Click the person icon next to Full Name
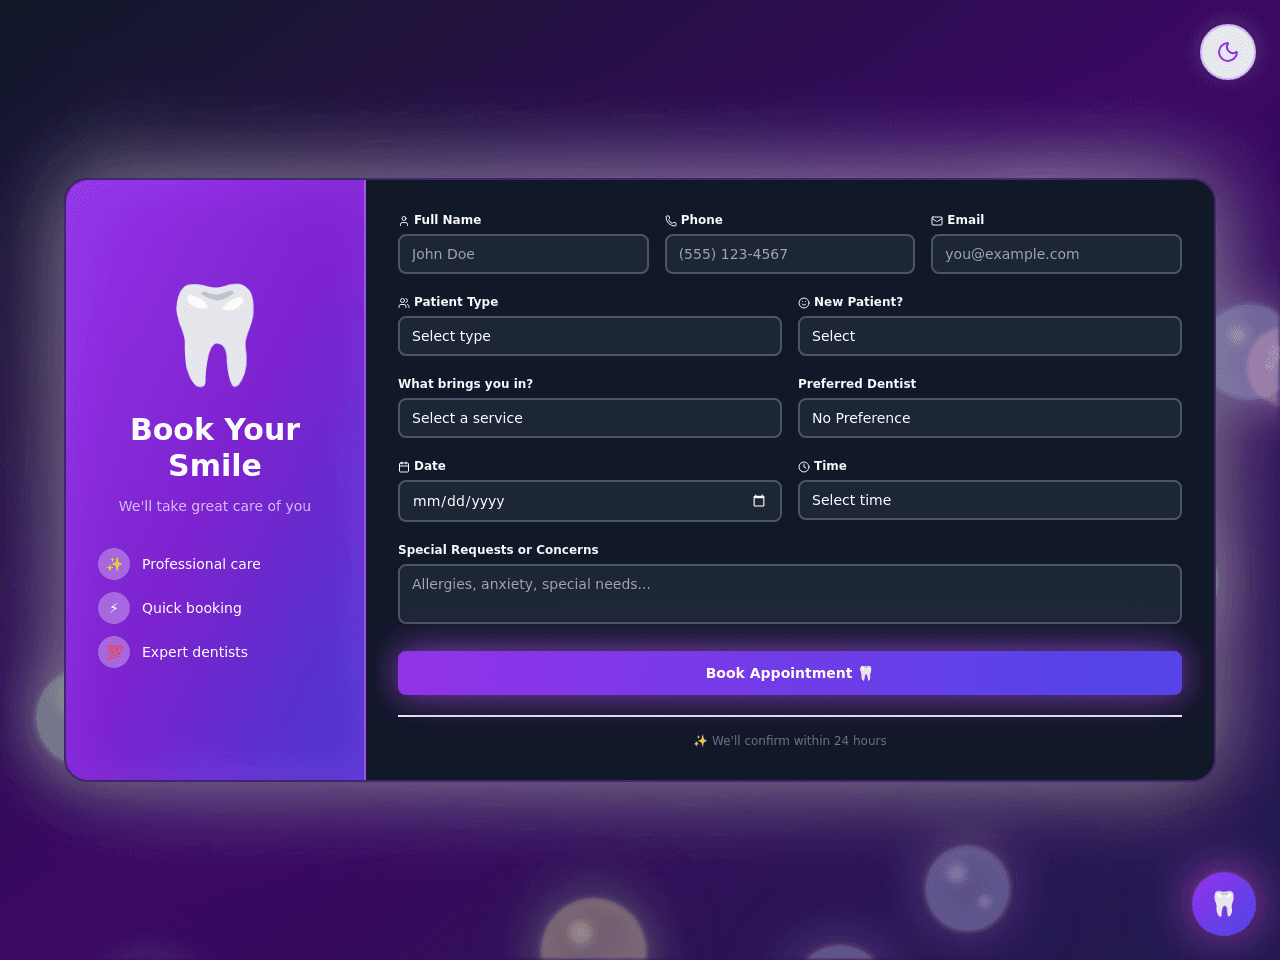The width and height of the screenshot is (1280, 960). [404, 221]
